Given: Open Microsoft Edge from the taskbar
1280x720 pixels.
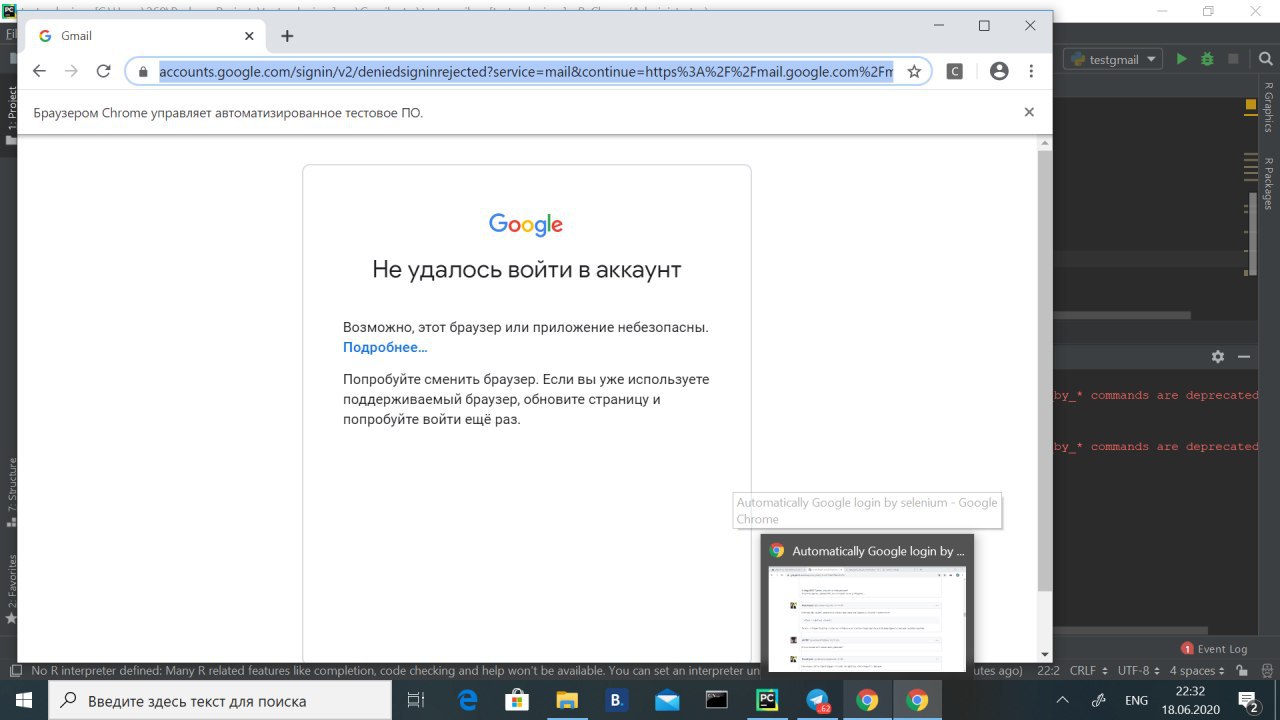Looking at the screenshot, I should point(467,700).
